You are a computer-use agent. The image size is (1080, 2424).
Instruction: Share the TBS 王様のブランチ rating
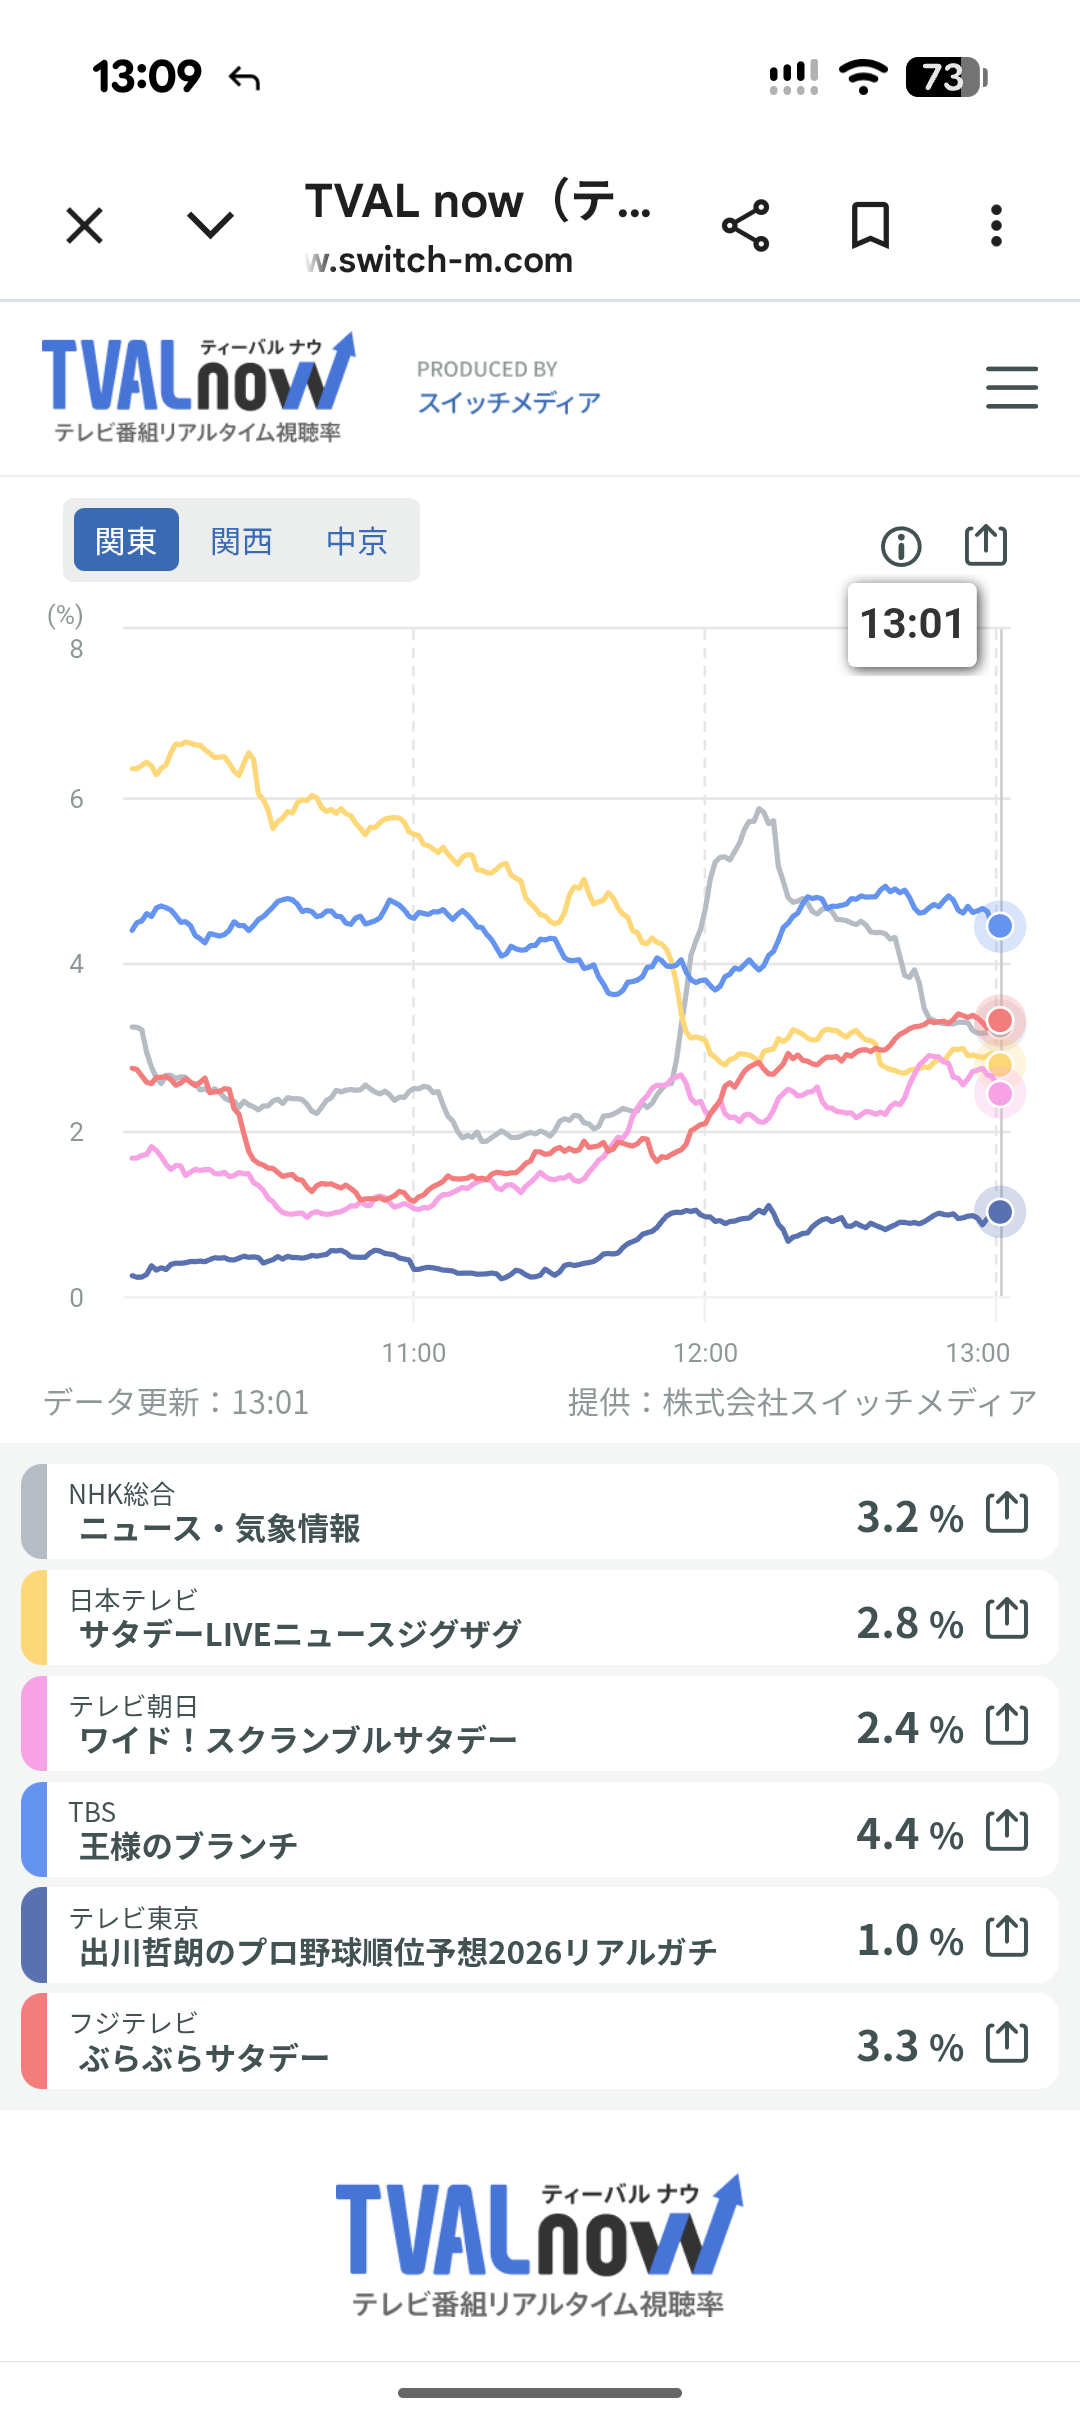(1007, 1830)
